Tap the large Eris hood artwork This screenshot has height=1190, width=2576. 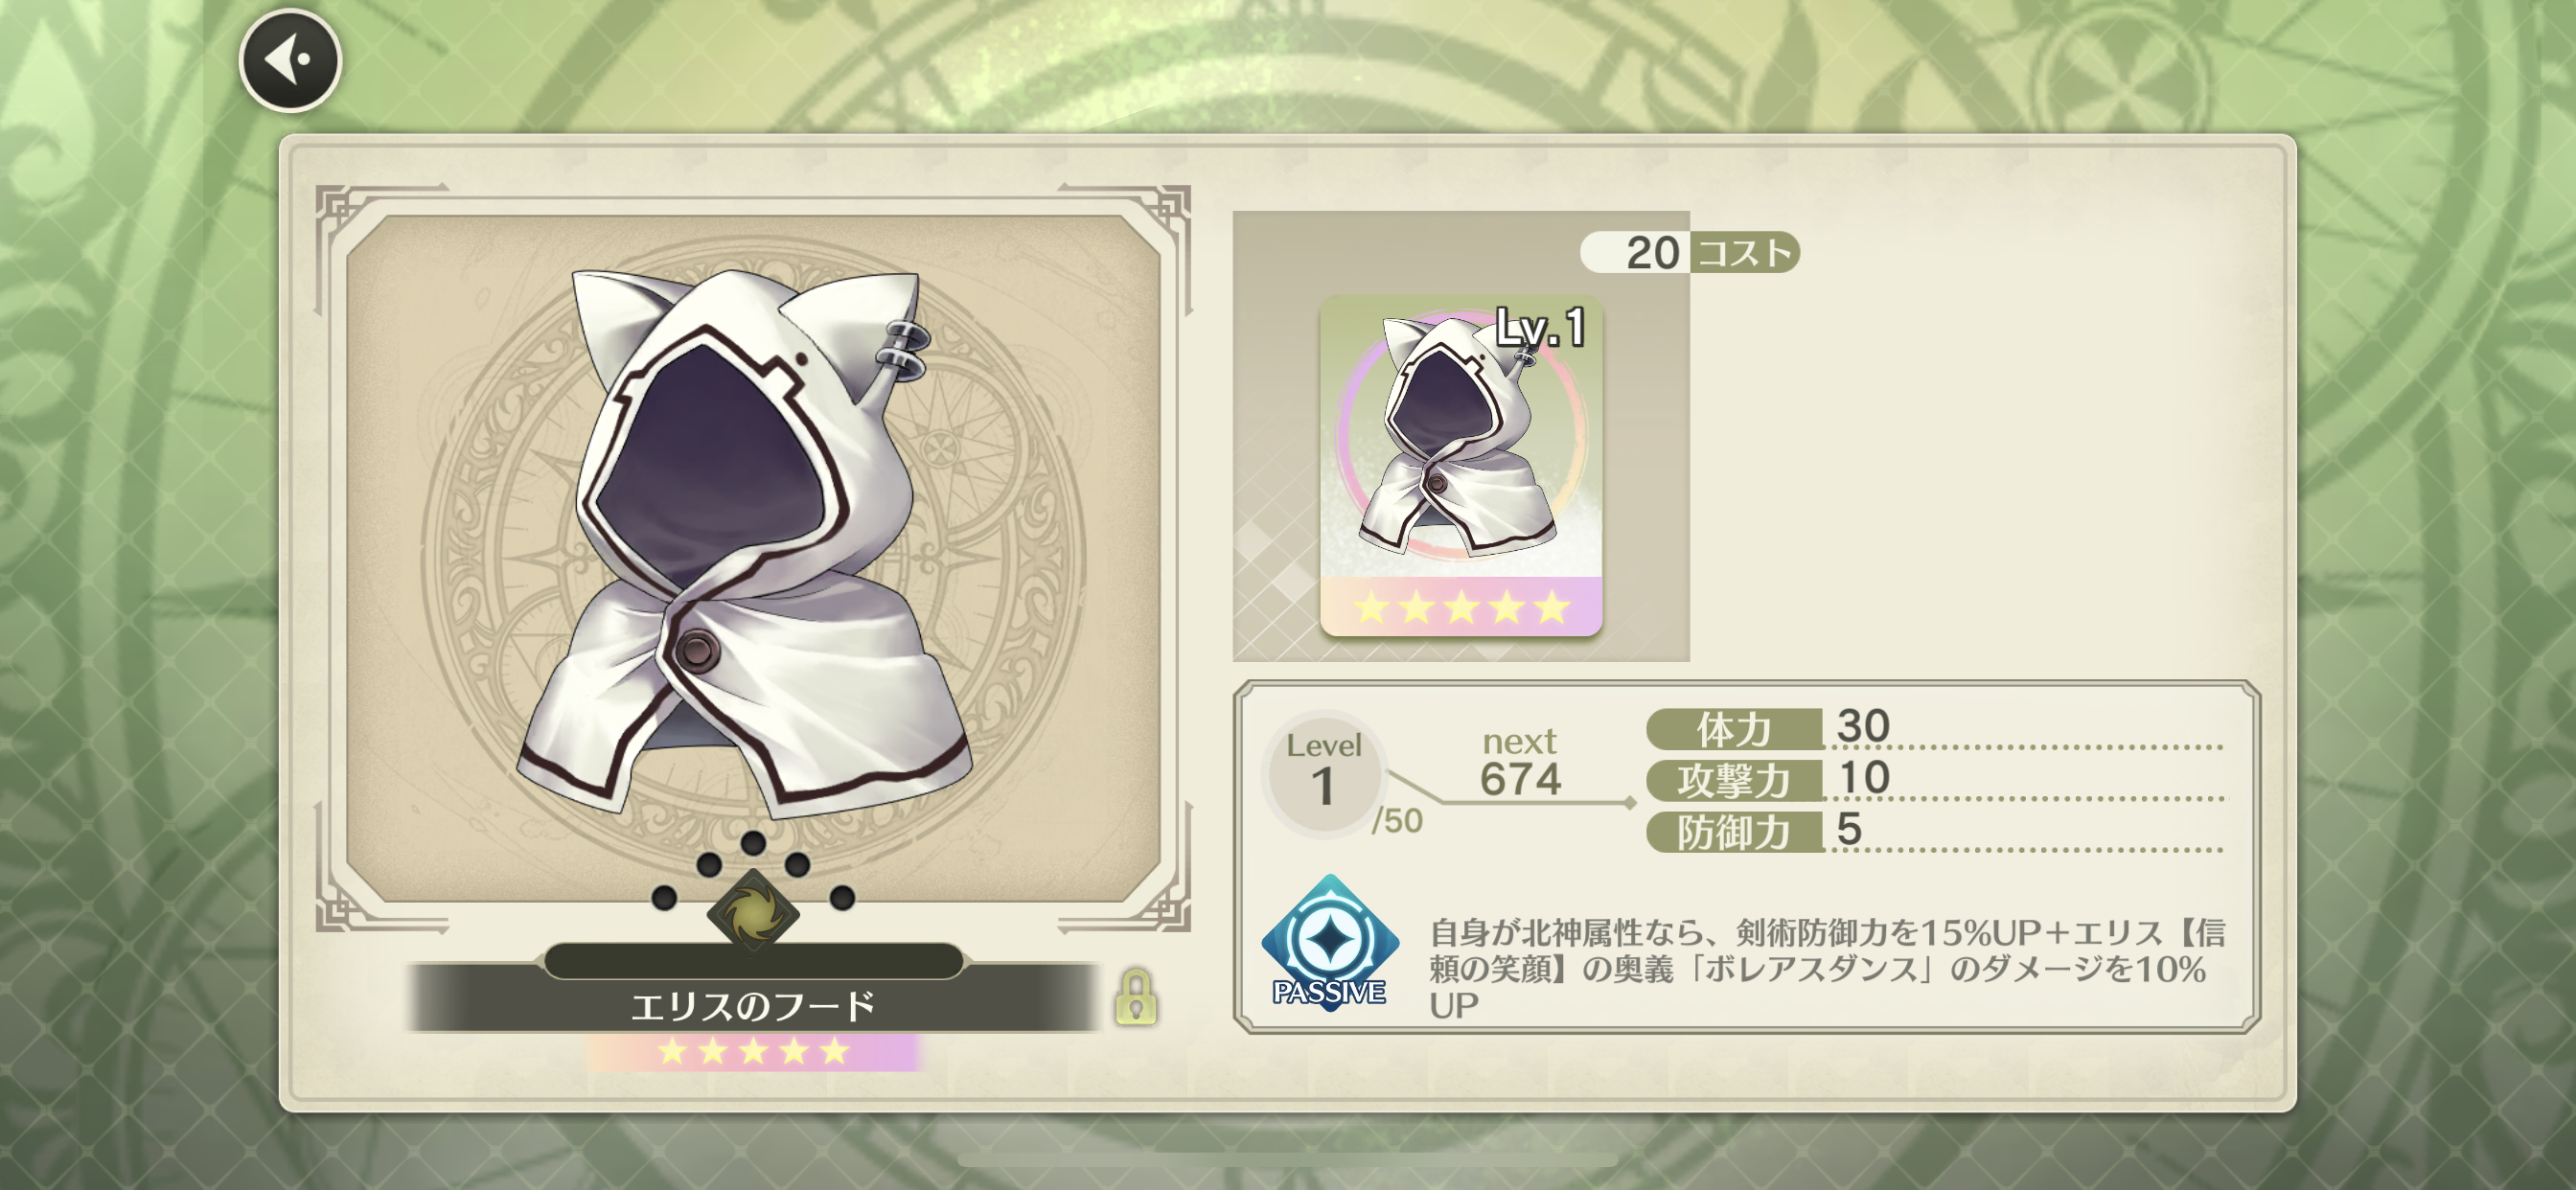(743, 543)
